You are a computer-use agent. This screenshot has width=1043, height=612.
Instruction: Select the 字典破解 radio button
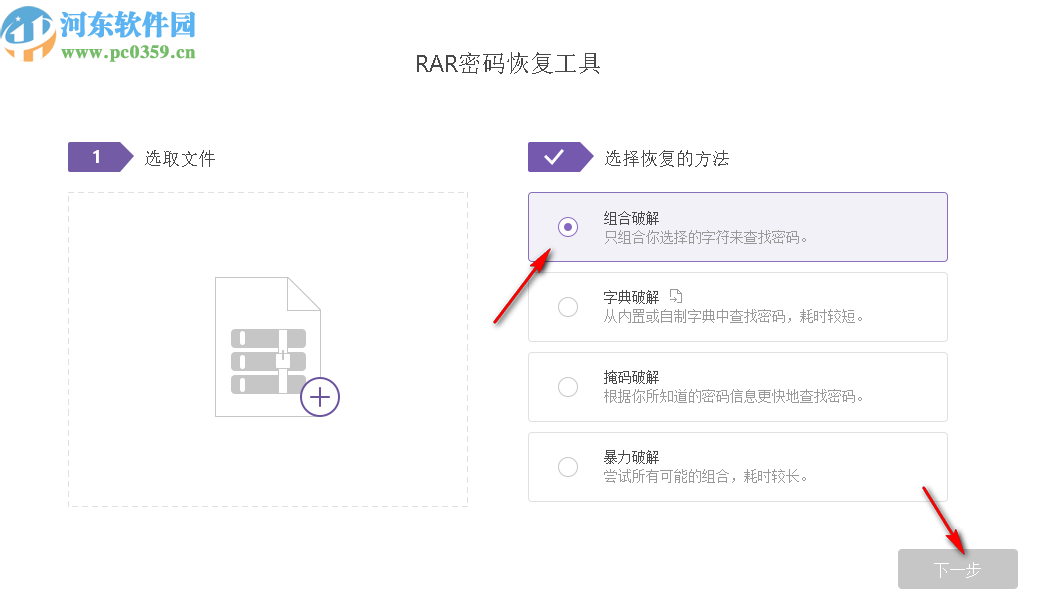(x=568, y=307)
